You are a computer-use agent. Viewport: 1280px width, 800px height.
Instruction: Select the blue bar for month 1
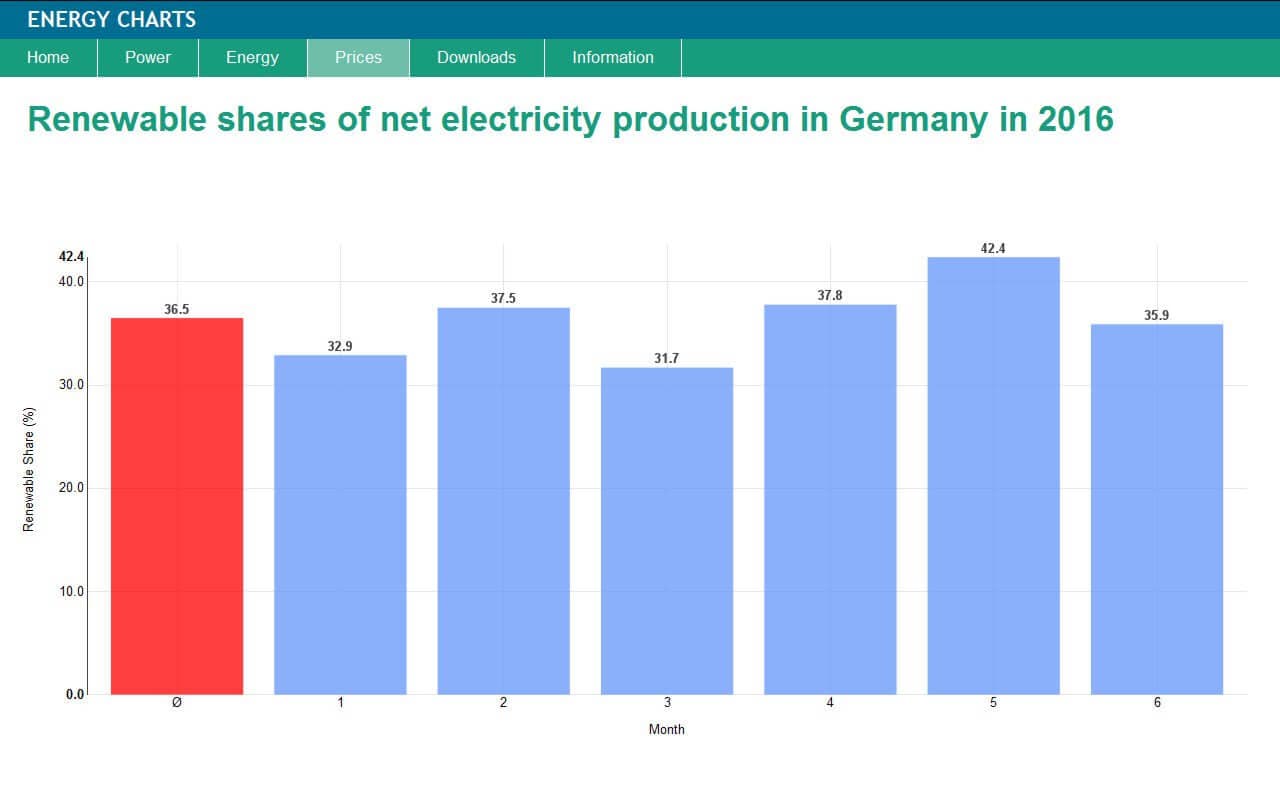tap(340, 524)
